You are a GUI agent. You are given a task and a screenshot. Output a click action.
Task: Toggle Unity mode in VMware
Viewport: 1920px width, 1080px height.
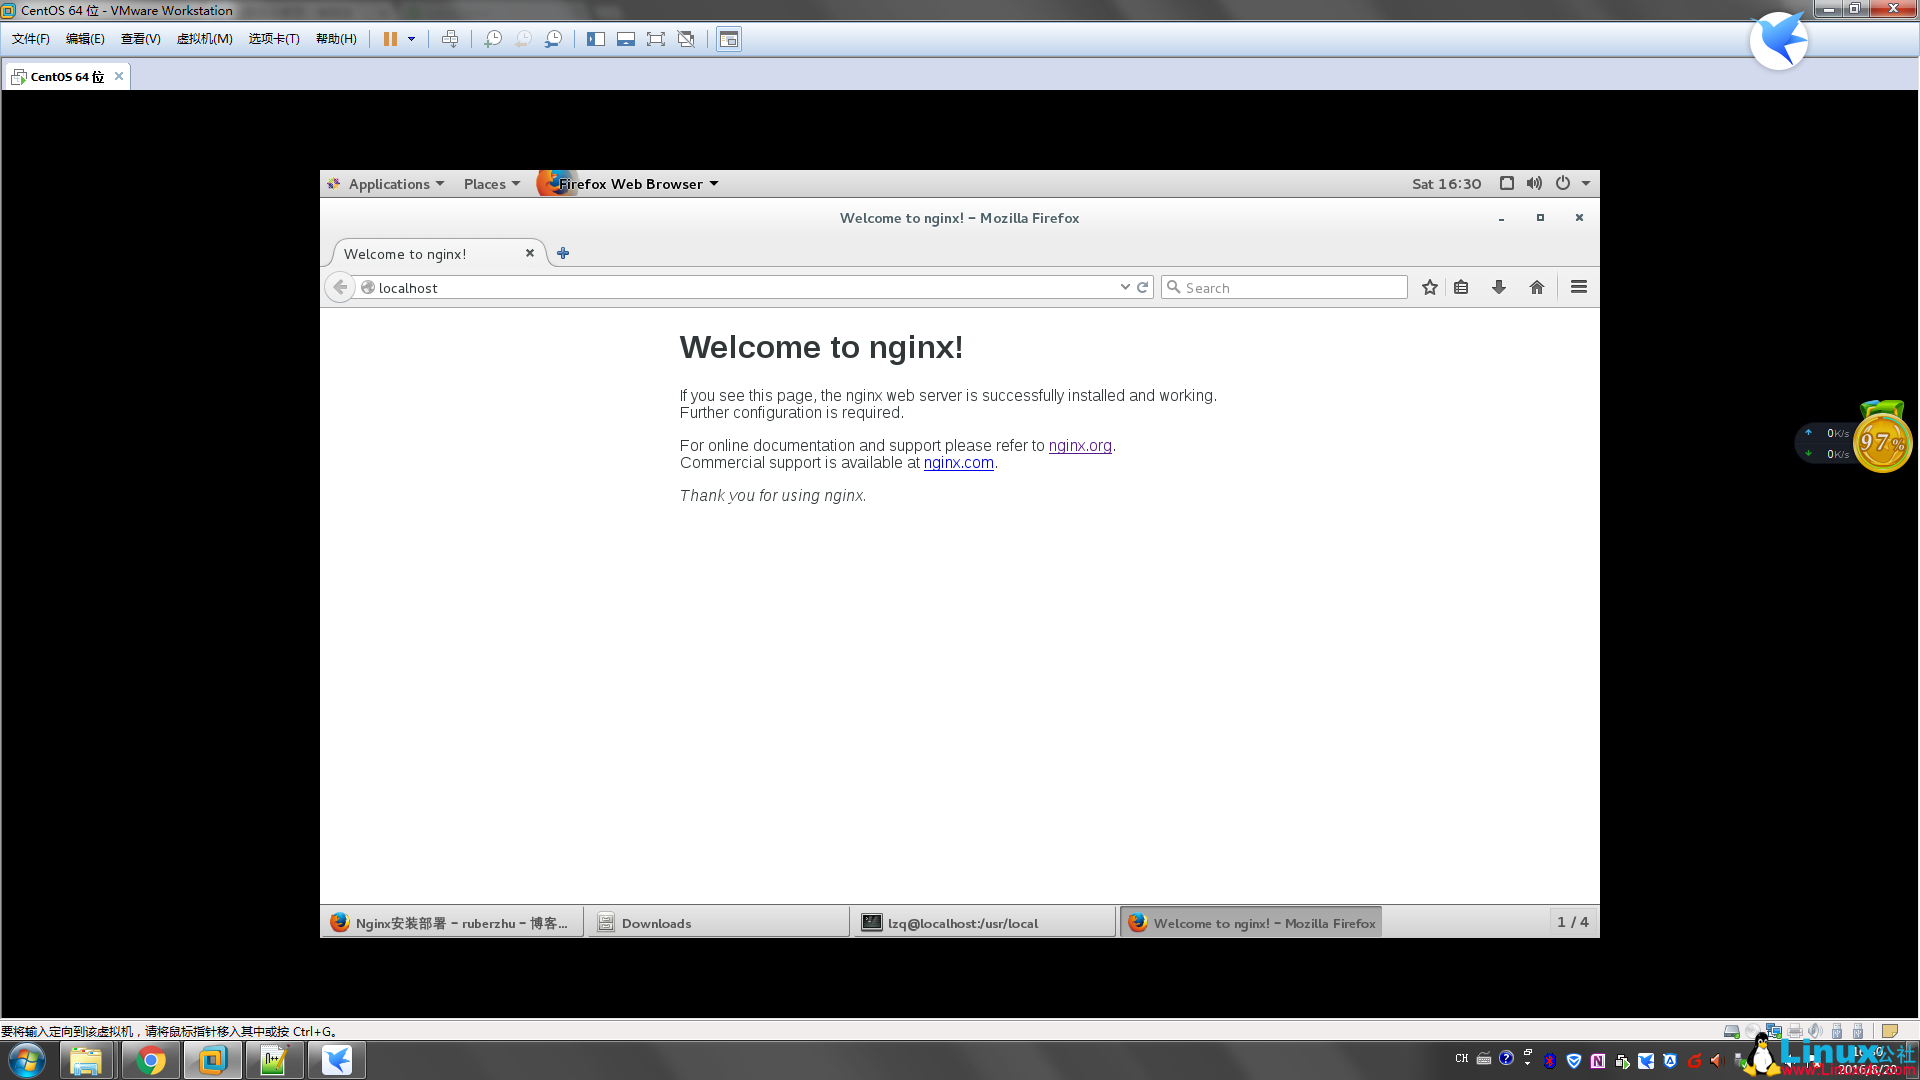tap(686, 39)
